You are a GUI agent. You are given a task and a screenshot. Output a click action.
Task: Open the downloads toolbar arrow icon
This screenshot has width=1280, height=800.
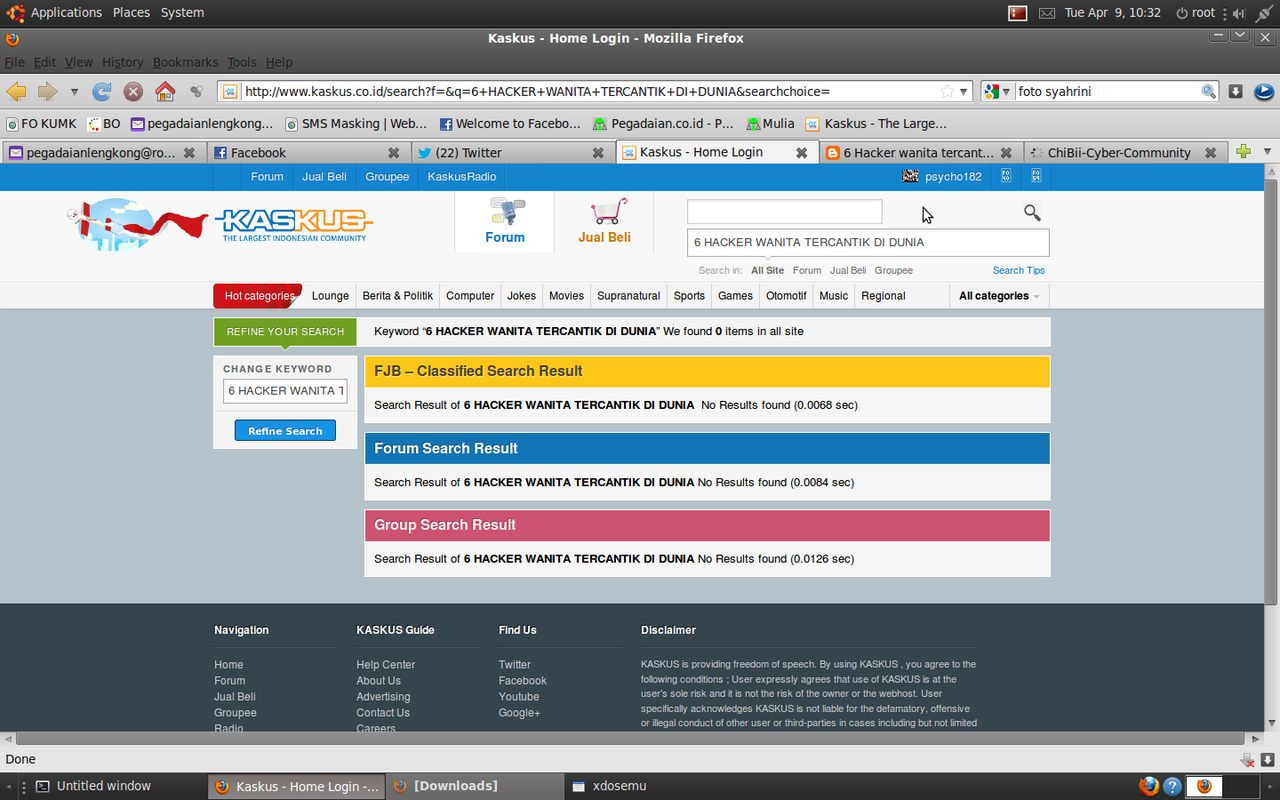click(x=1235, y=91)
